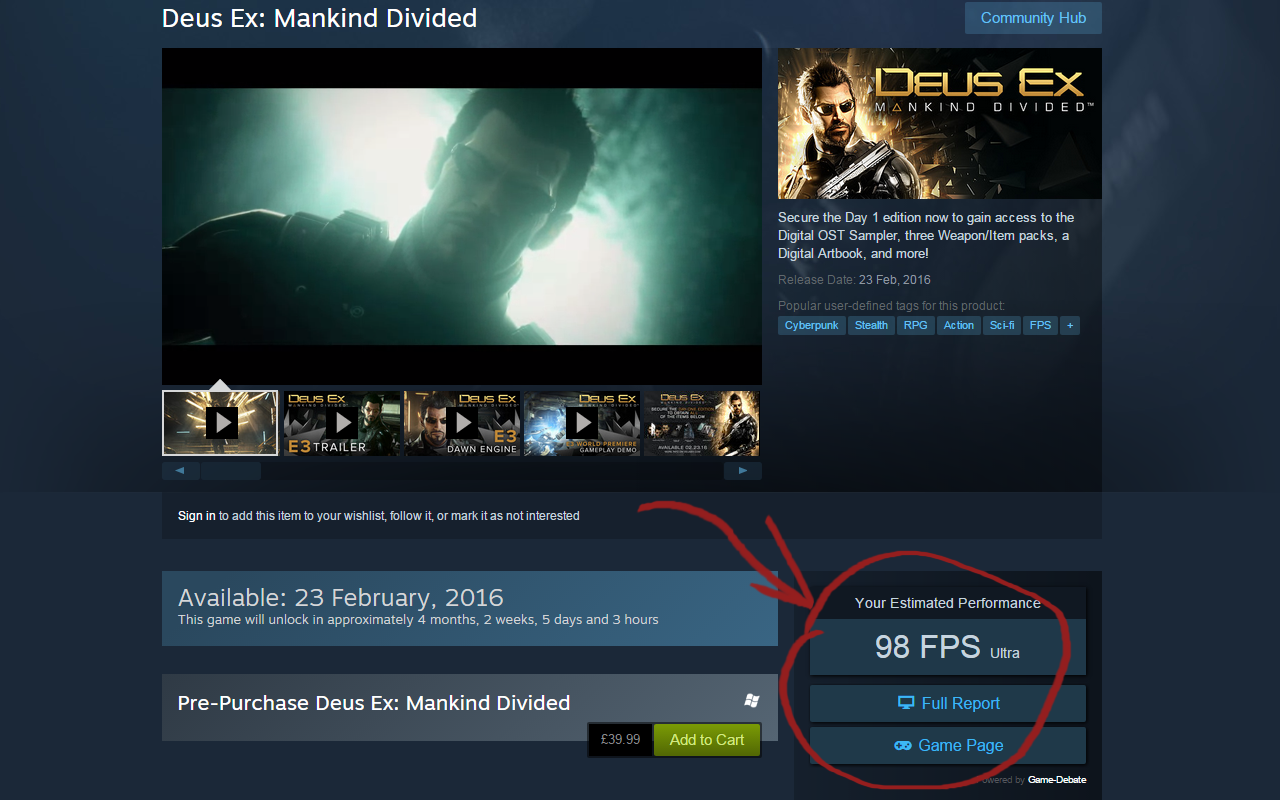Select the Sci-fi tag
Screen dimensions: 1280x800
coord(1001,325)
